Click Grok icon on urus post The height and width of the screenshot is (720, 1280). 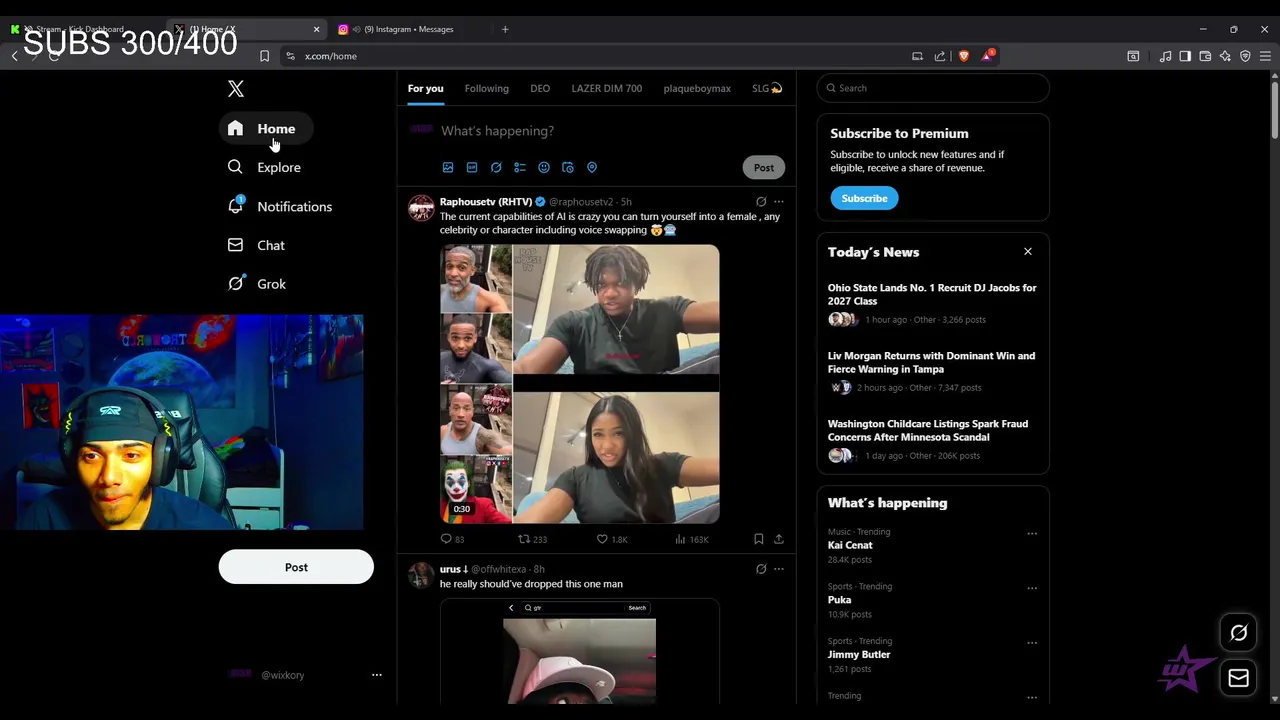click(x=761, y=569)
